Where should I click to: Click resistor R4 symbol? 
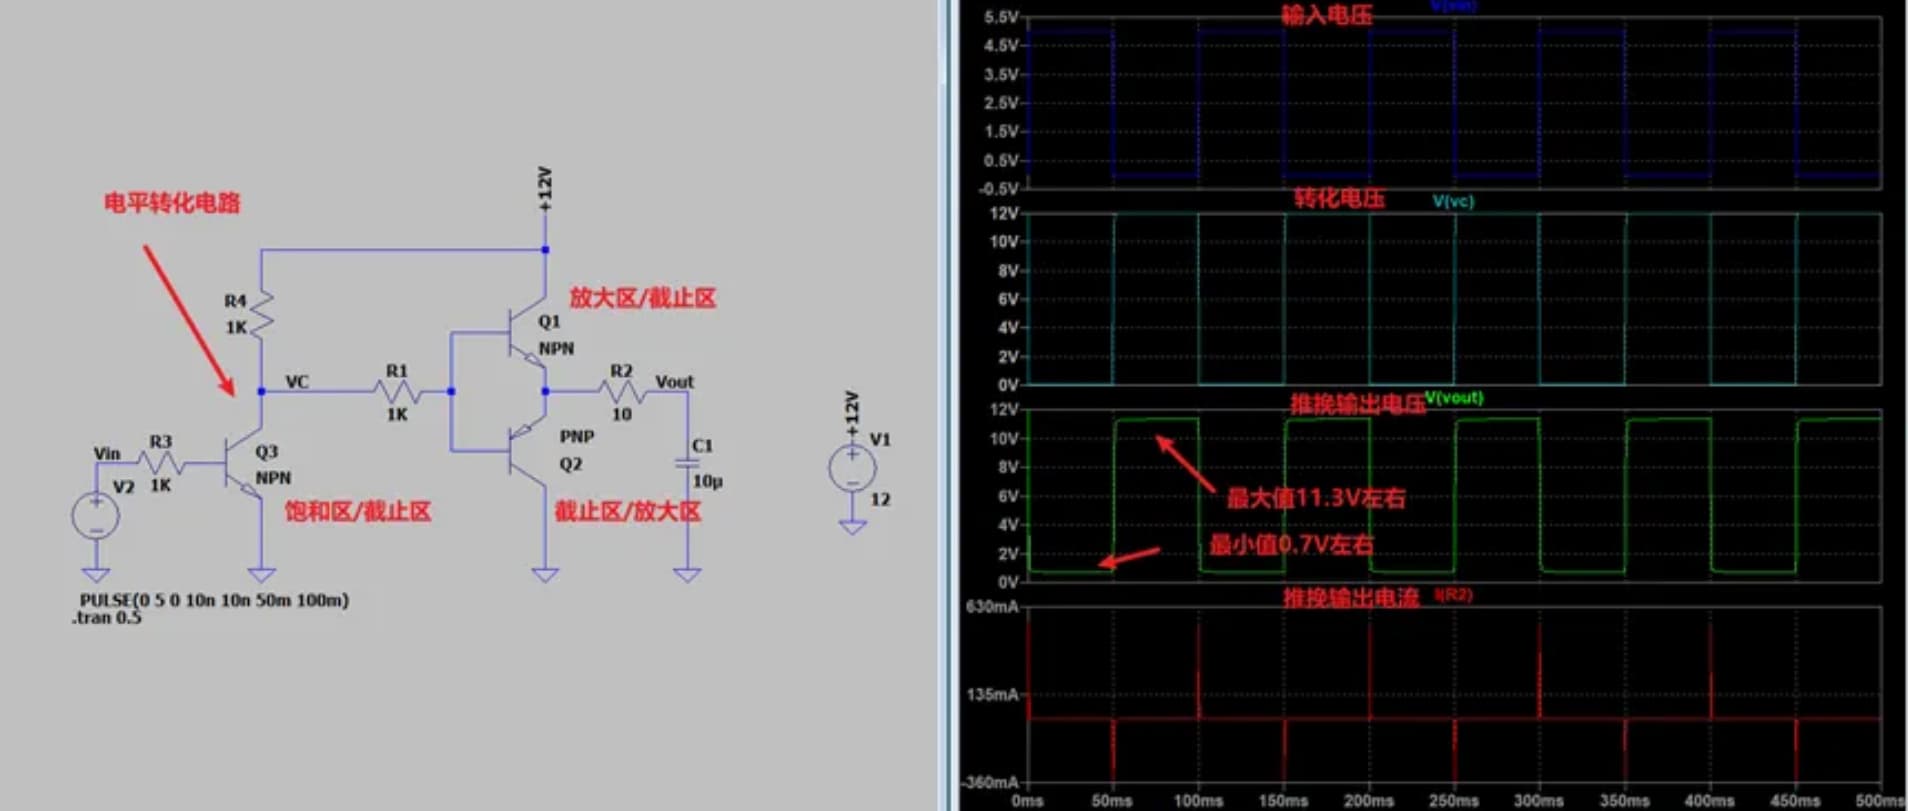coord(261,312)
